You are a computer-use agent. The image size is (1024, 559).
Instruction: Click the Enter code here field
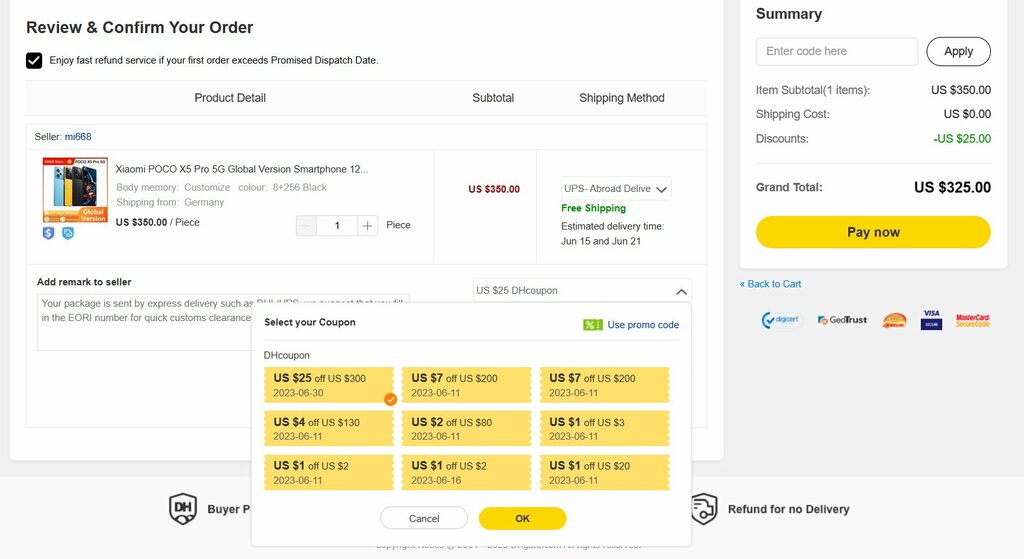(x=837, y=52)
